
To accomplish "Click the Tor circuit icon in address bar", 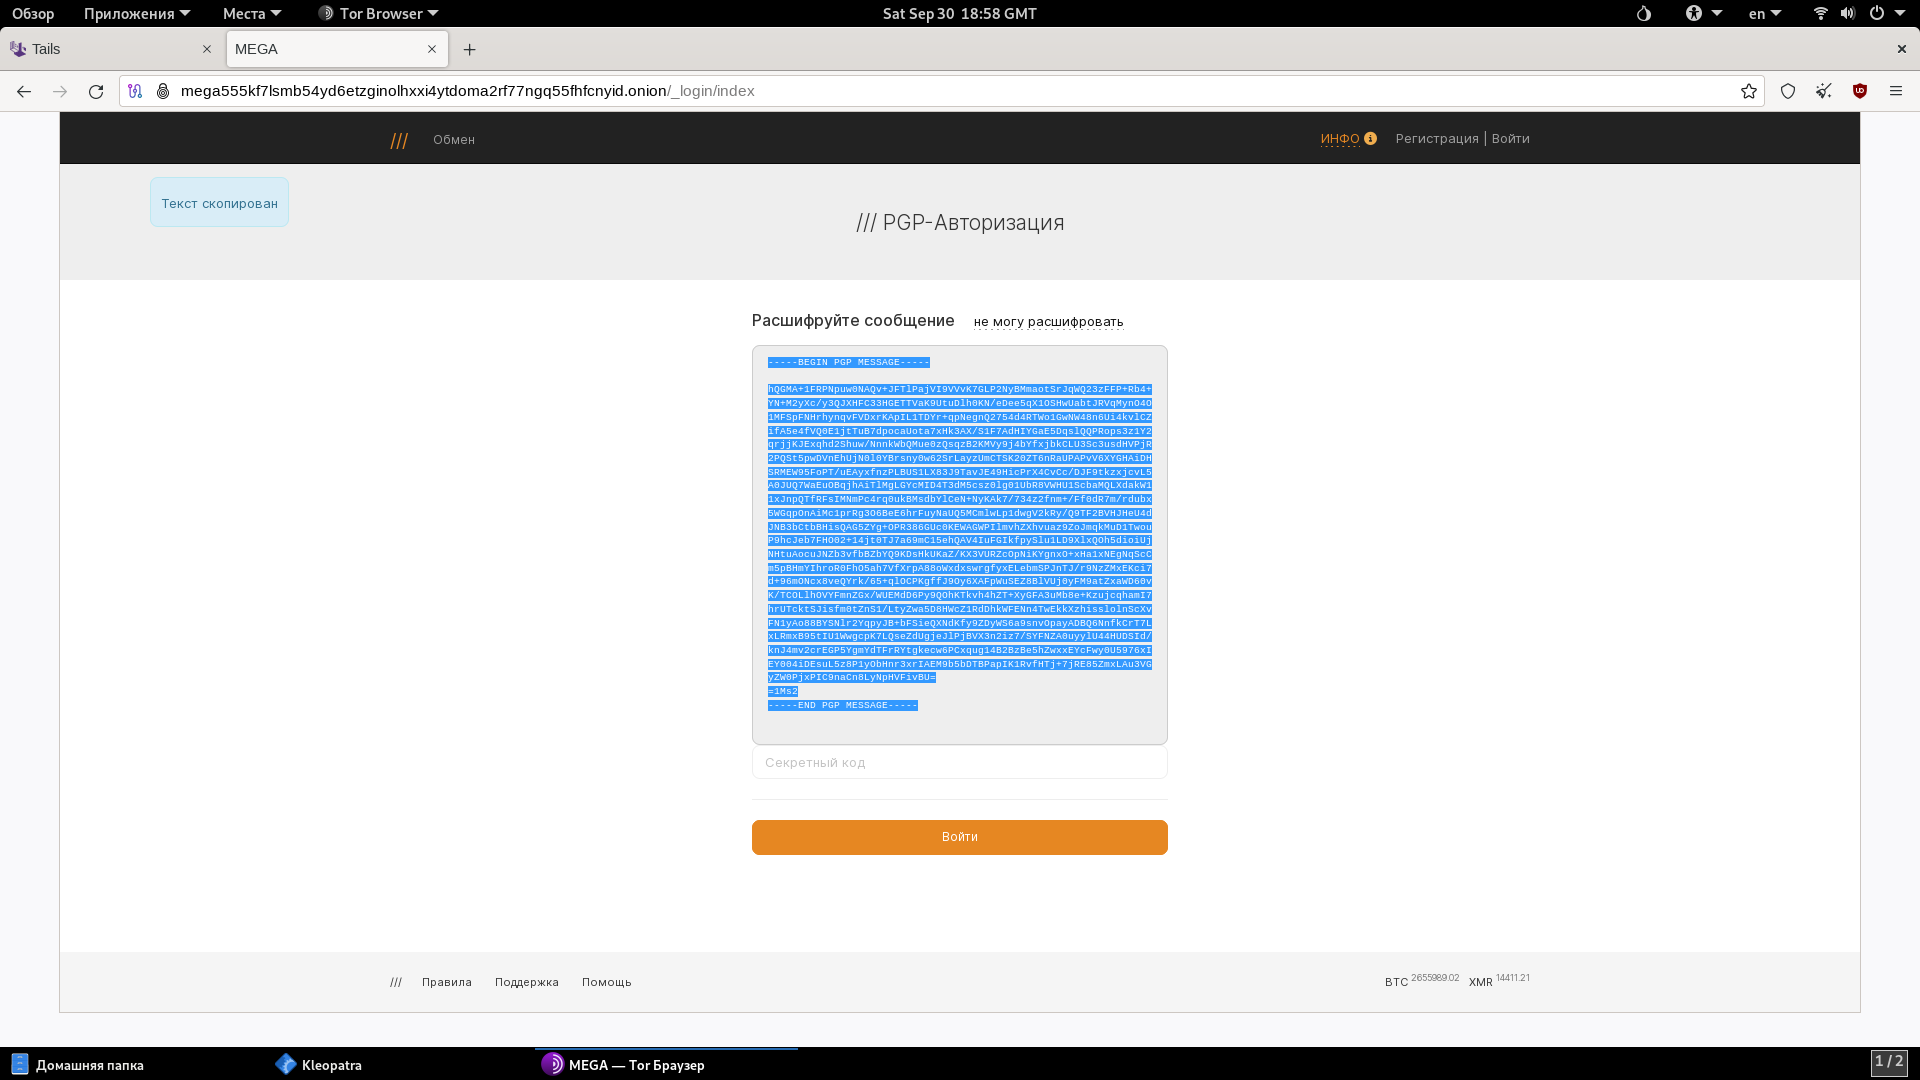I will [135, 91].
